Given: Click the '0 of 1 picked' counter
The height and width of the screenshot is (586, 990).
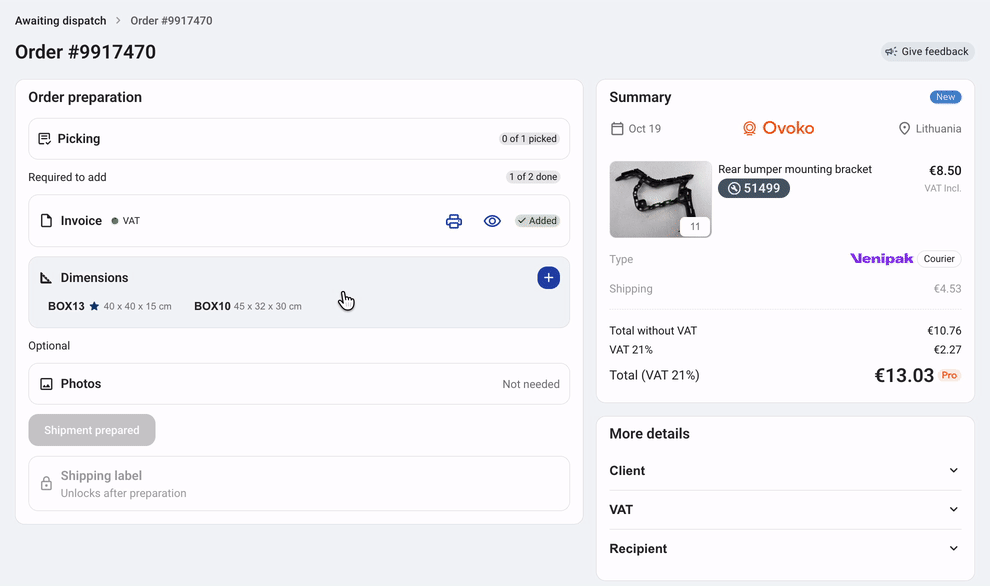Looking at the screenshot, I should (529, 139).
